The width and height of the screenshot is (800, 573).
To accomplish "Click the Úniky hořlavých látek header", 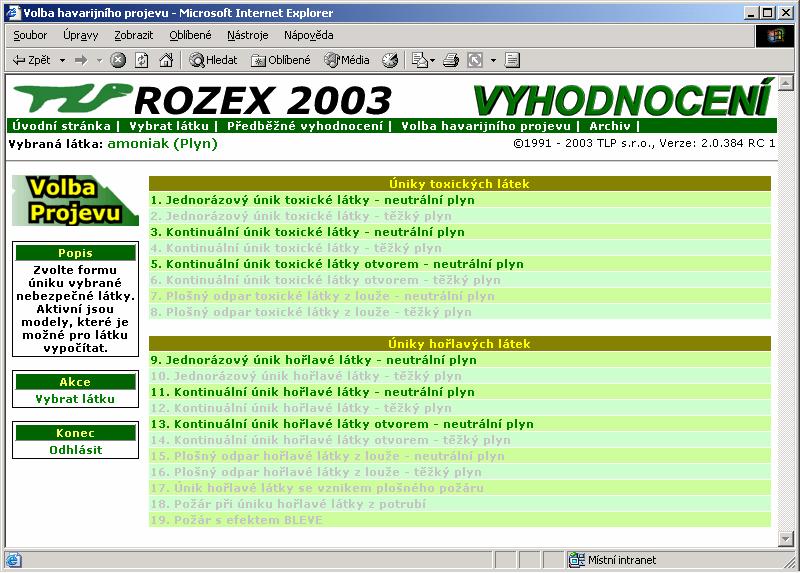I will point(459,344).
